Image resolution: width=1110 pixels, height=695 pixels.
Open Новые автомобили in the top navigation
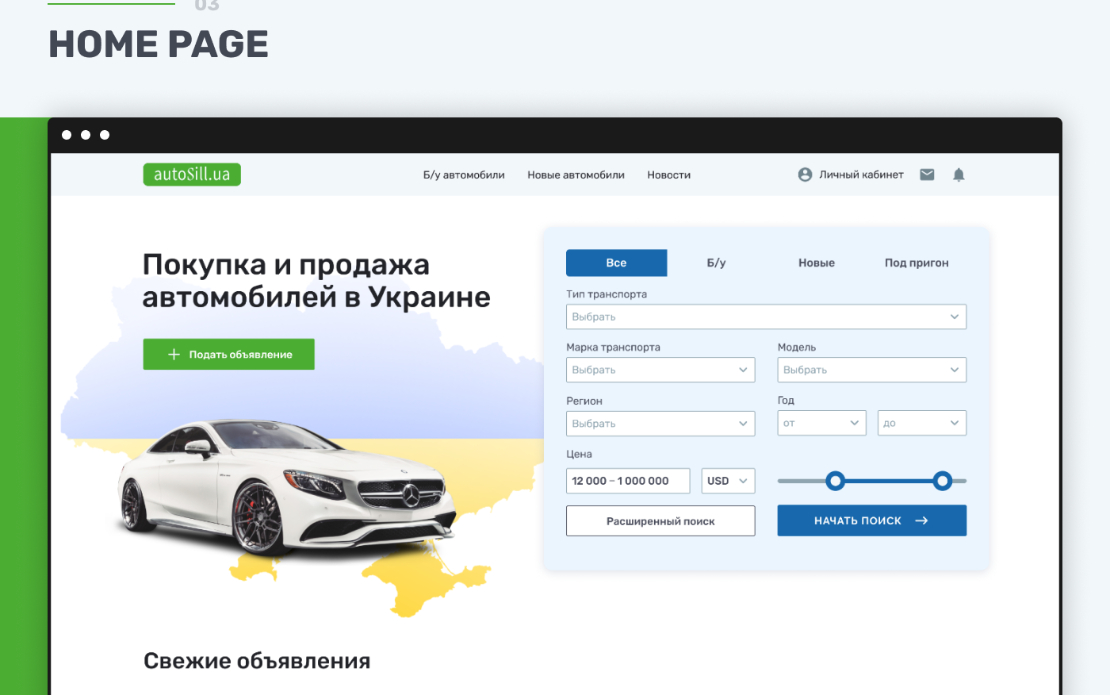click(x=576, y=175)
